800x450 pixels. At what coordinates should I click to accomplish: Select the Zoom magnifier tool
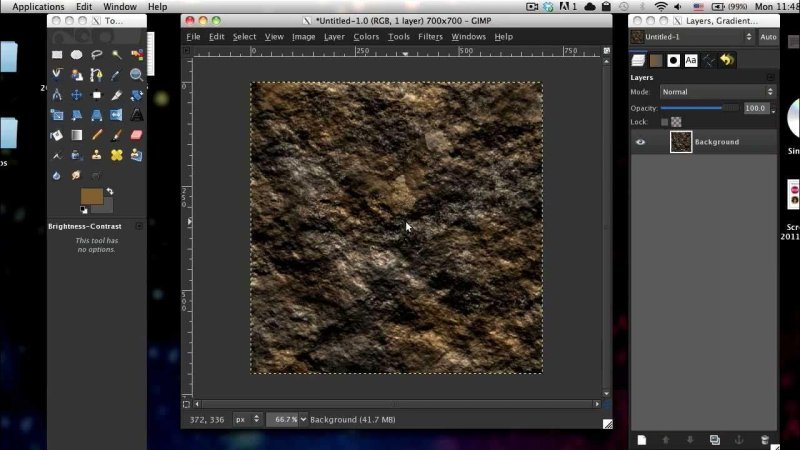(136, 74)
